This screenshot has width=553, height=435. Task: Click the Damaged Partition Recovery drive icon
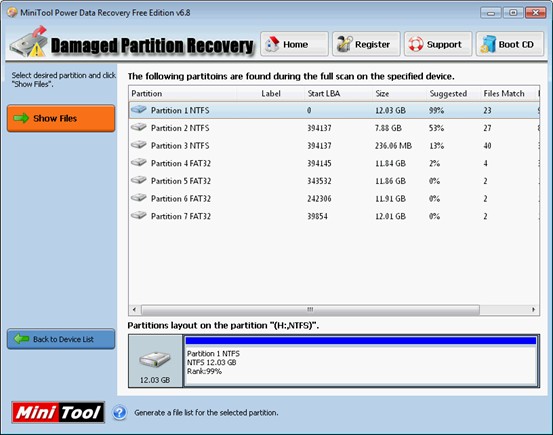[x=29, y=42]
